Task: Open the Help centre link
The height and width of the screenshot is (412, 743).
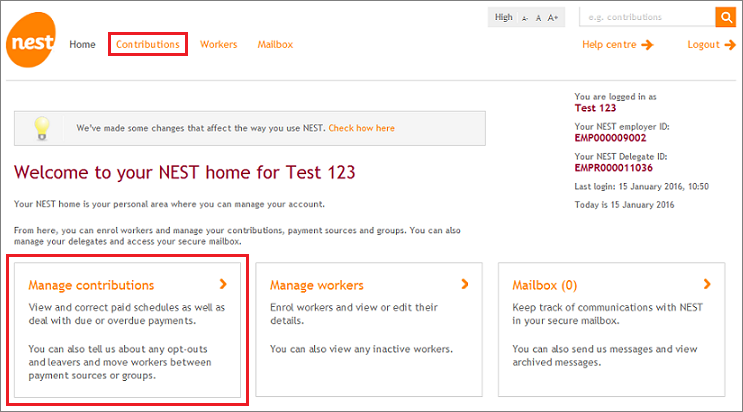Action: pyautogui.click(x=610, y=45)
